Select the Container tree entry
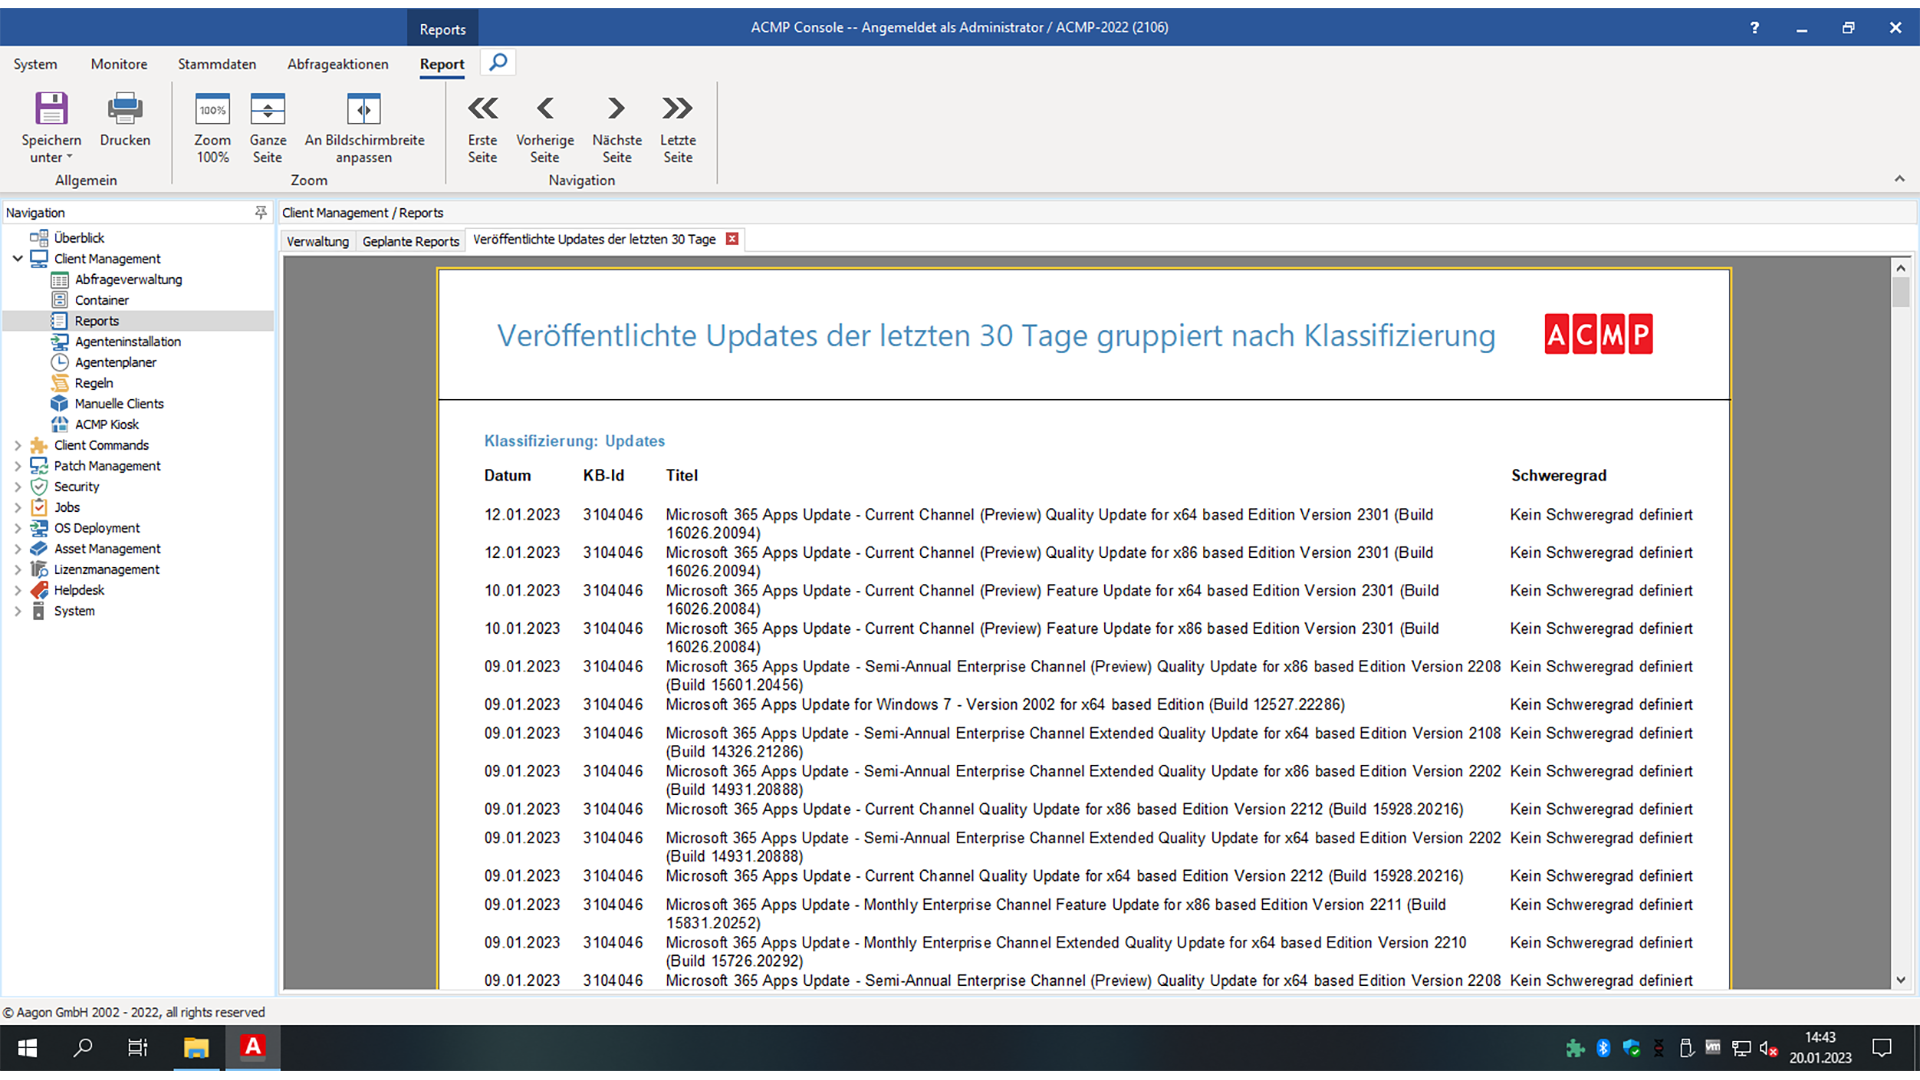The image size is (1920, 1080). 101,300
